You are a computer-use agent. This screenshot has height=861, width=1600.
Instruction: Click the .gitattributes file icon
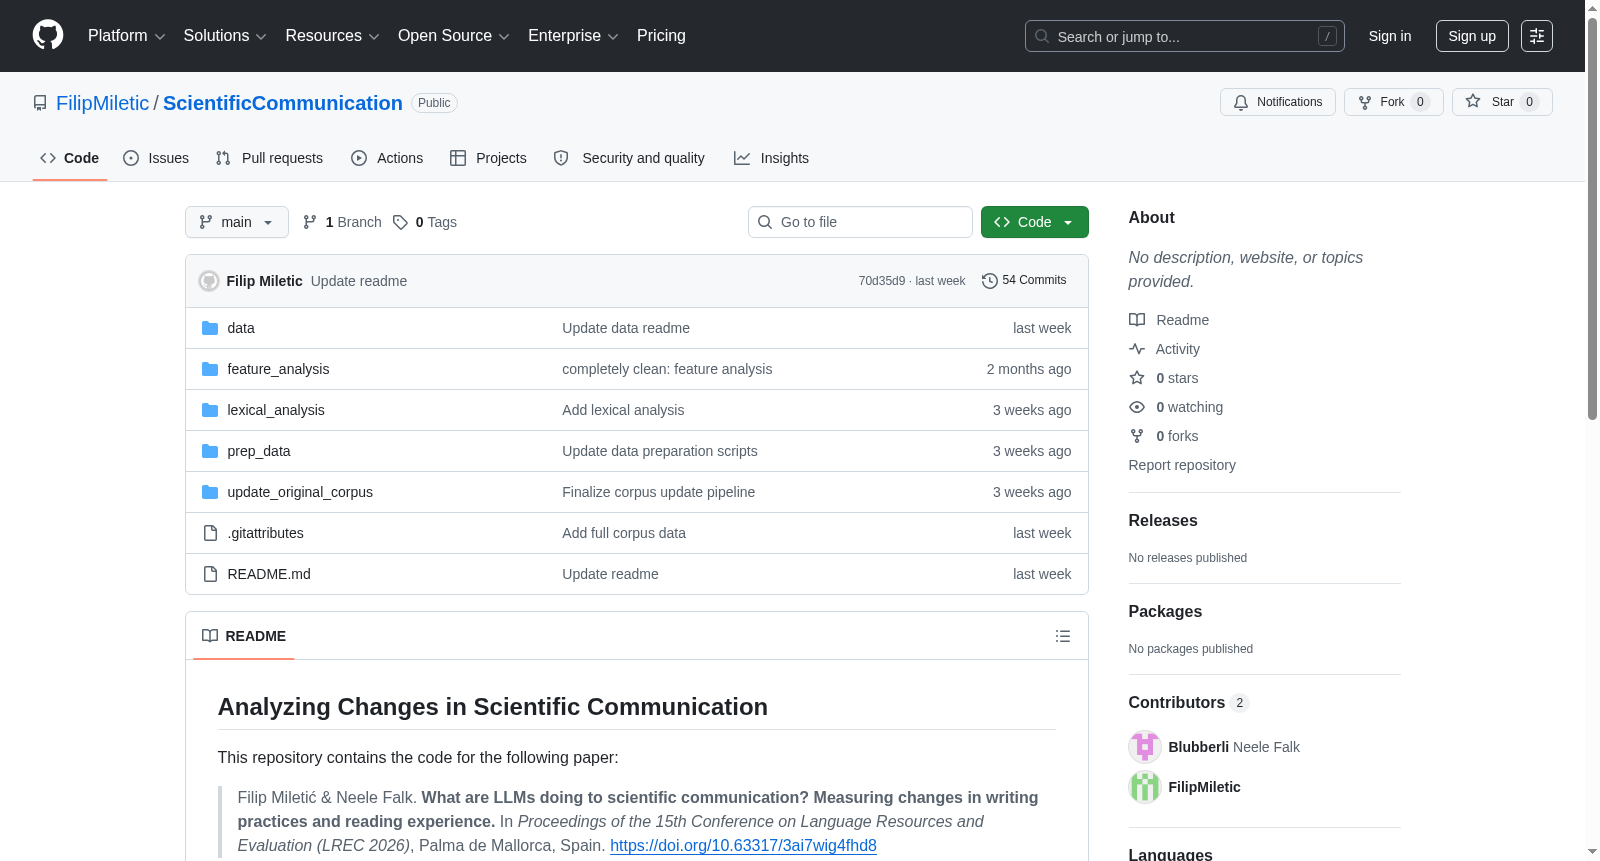[210, 533]
